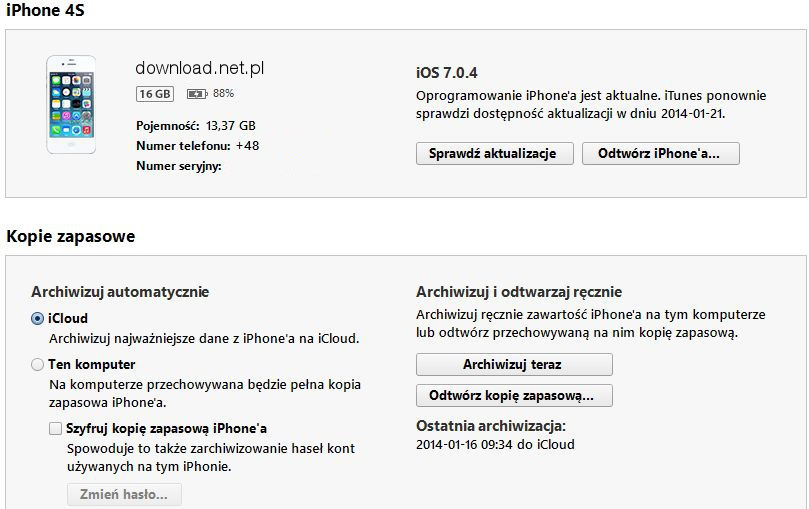This screenshot has width=809, height=509.
Task: Start backup with Archiwizuj teraz
Action: (x=514, y=365)
